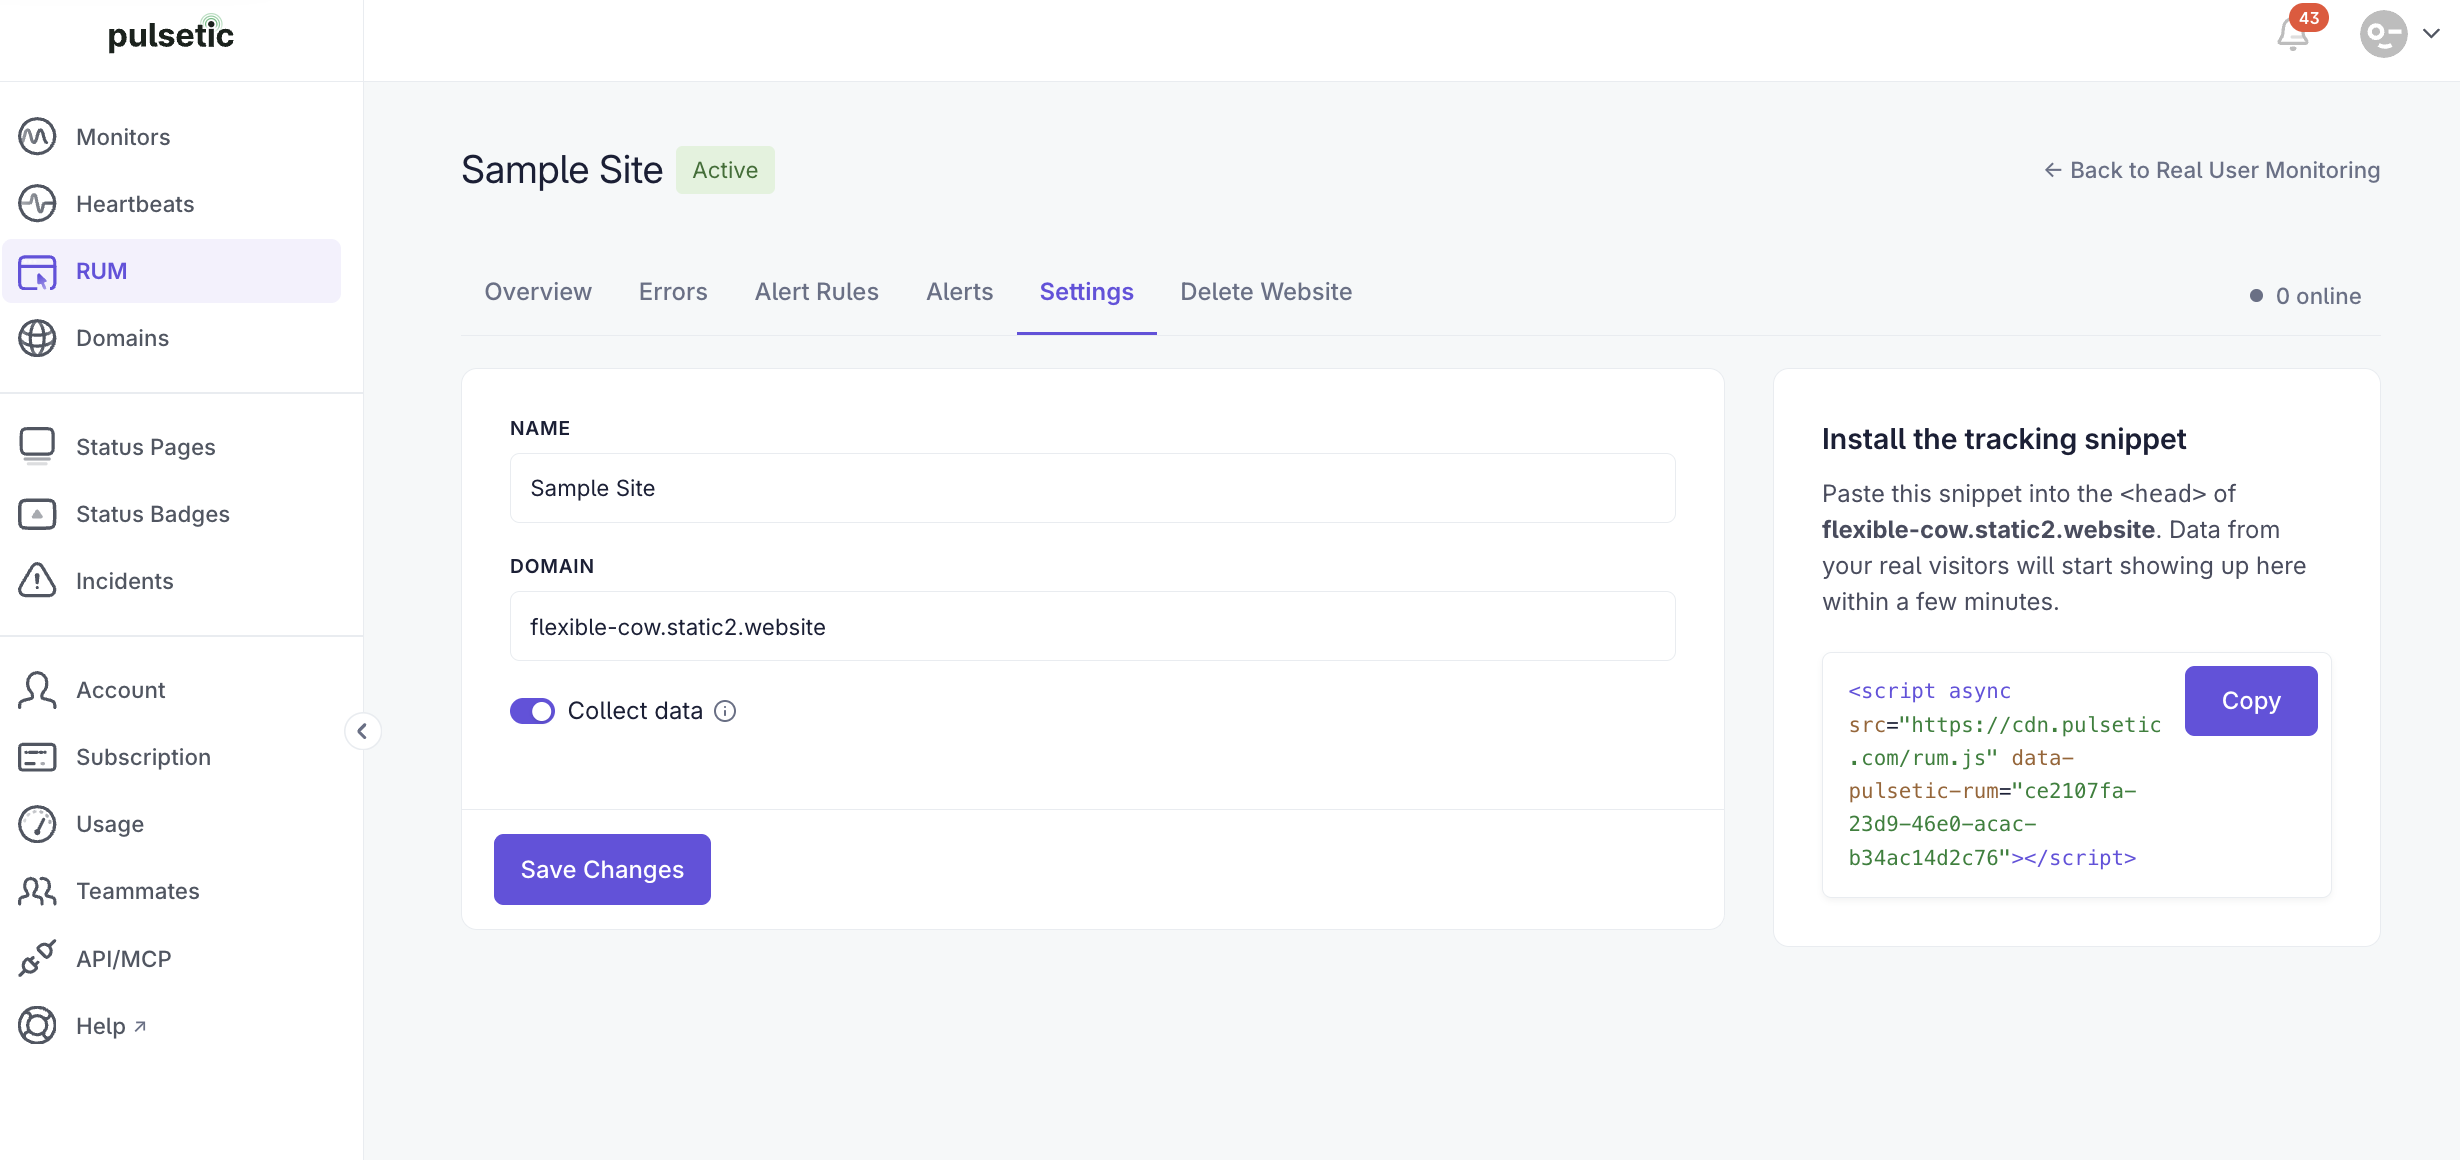Screen dimensions: 2460x1160
Task: Click the RUM browser icon
Action: coord(37,271)
